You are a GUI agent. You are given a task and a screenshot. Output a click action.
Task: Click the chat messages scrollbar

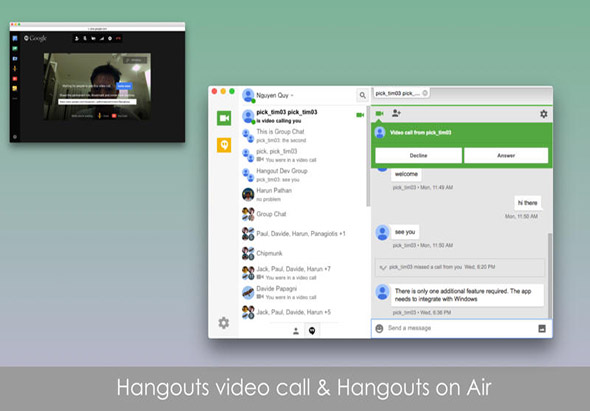pyautogui.click(x=550, y=275)
